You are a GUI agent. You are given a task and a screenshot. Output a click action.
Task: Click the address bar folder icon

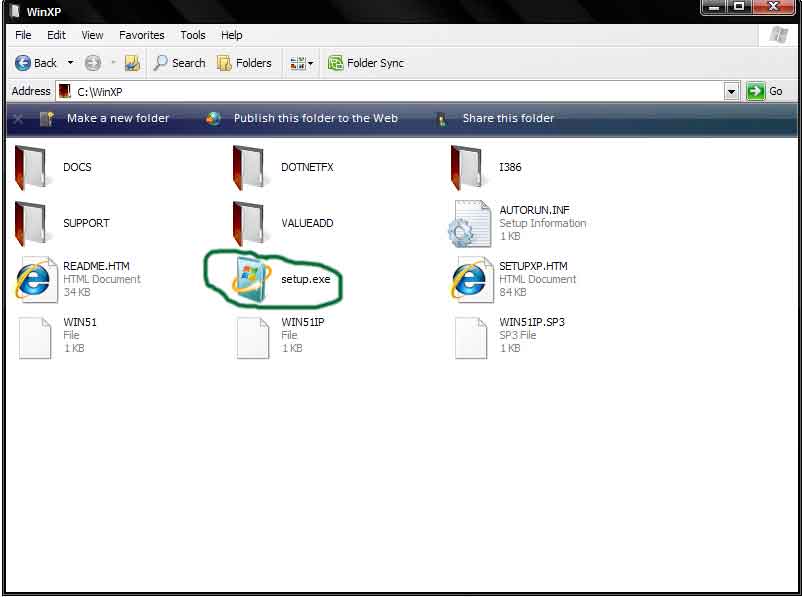[x=64, y=92]
